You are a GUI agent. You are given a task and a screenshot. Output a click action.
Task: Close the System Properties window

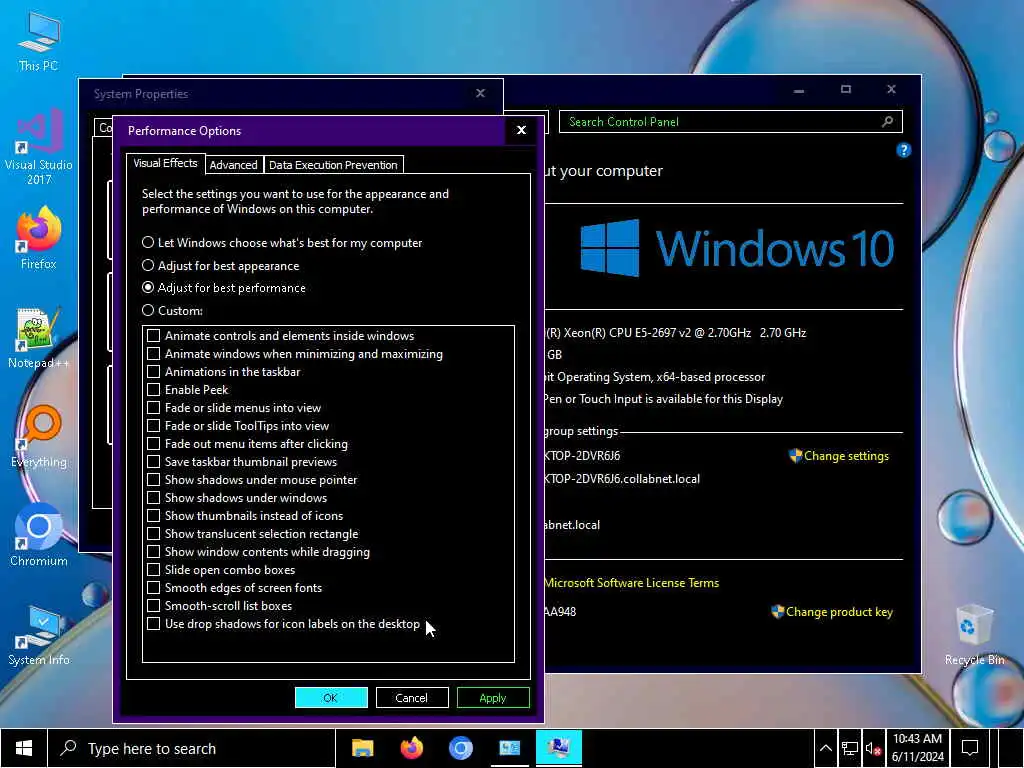click(x=481, y=93)
